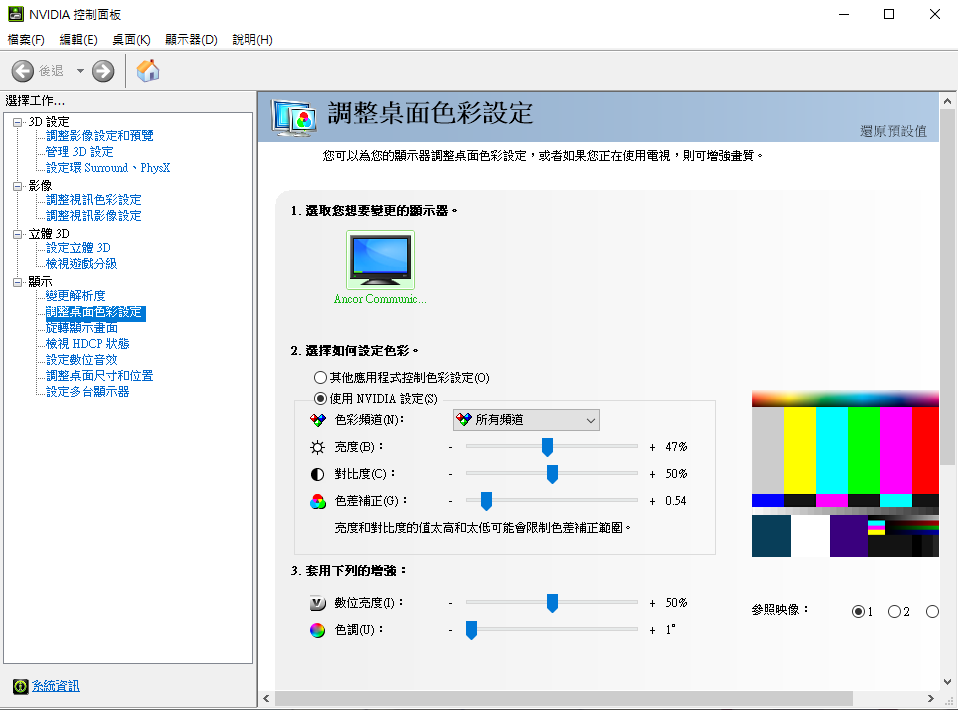Viewport: 958px width, 710px height.
Task: Click the vertical scrollbar up arrow
Action: coord(948,101)
